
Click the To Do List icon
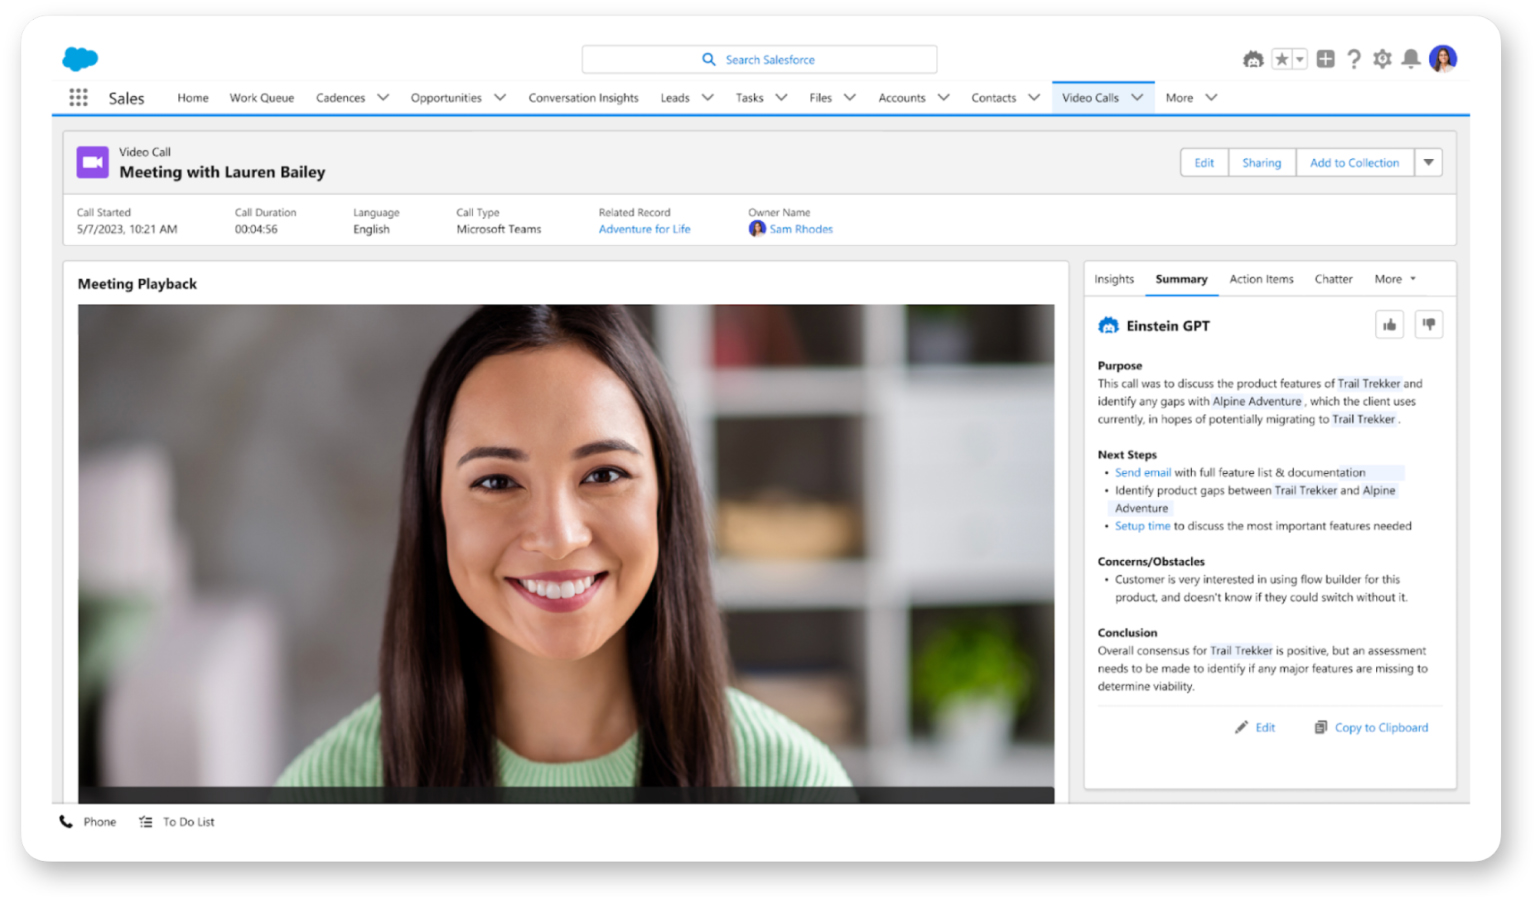click(145, 822)
